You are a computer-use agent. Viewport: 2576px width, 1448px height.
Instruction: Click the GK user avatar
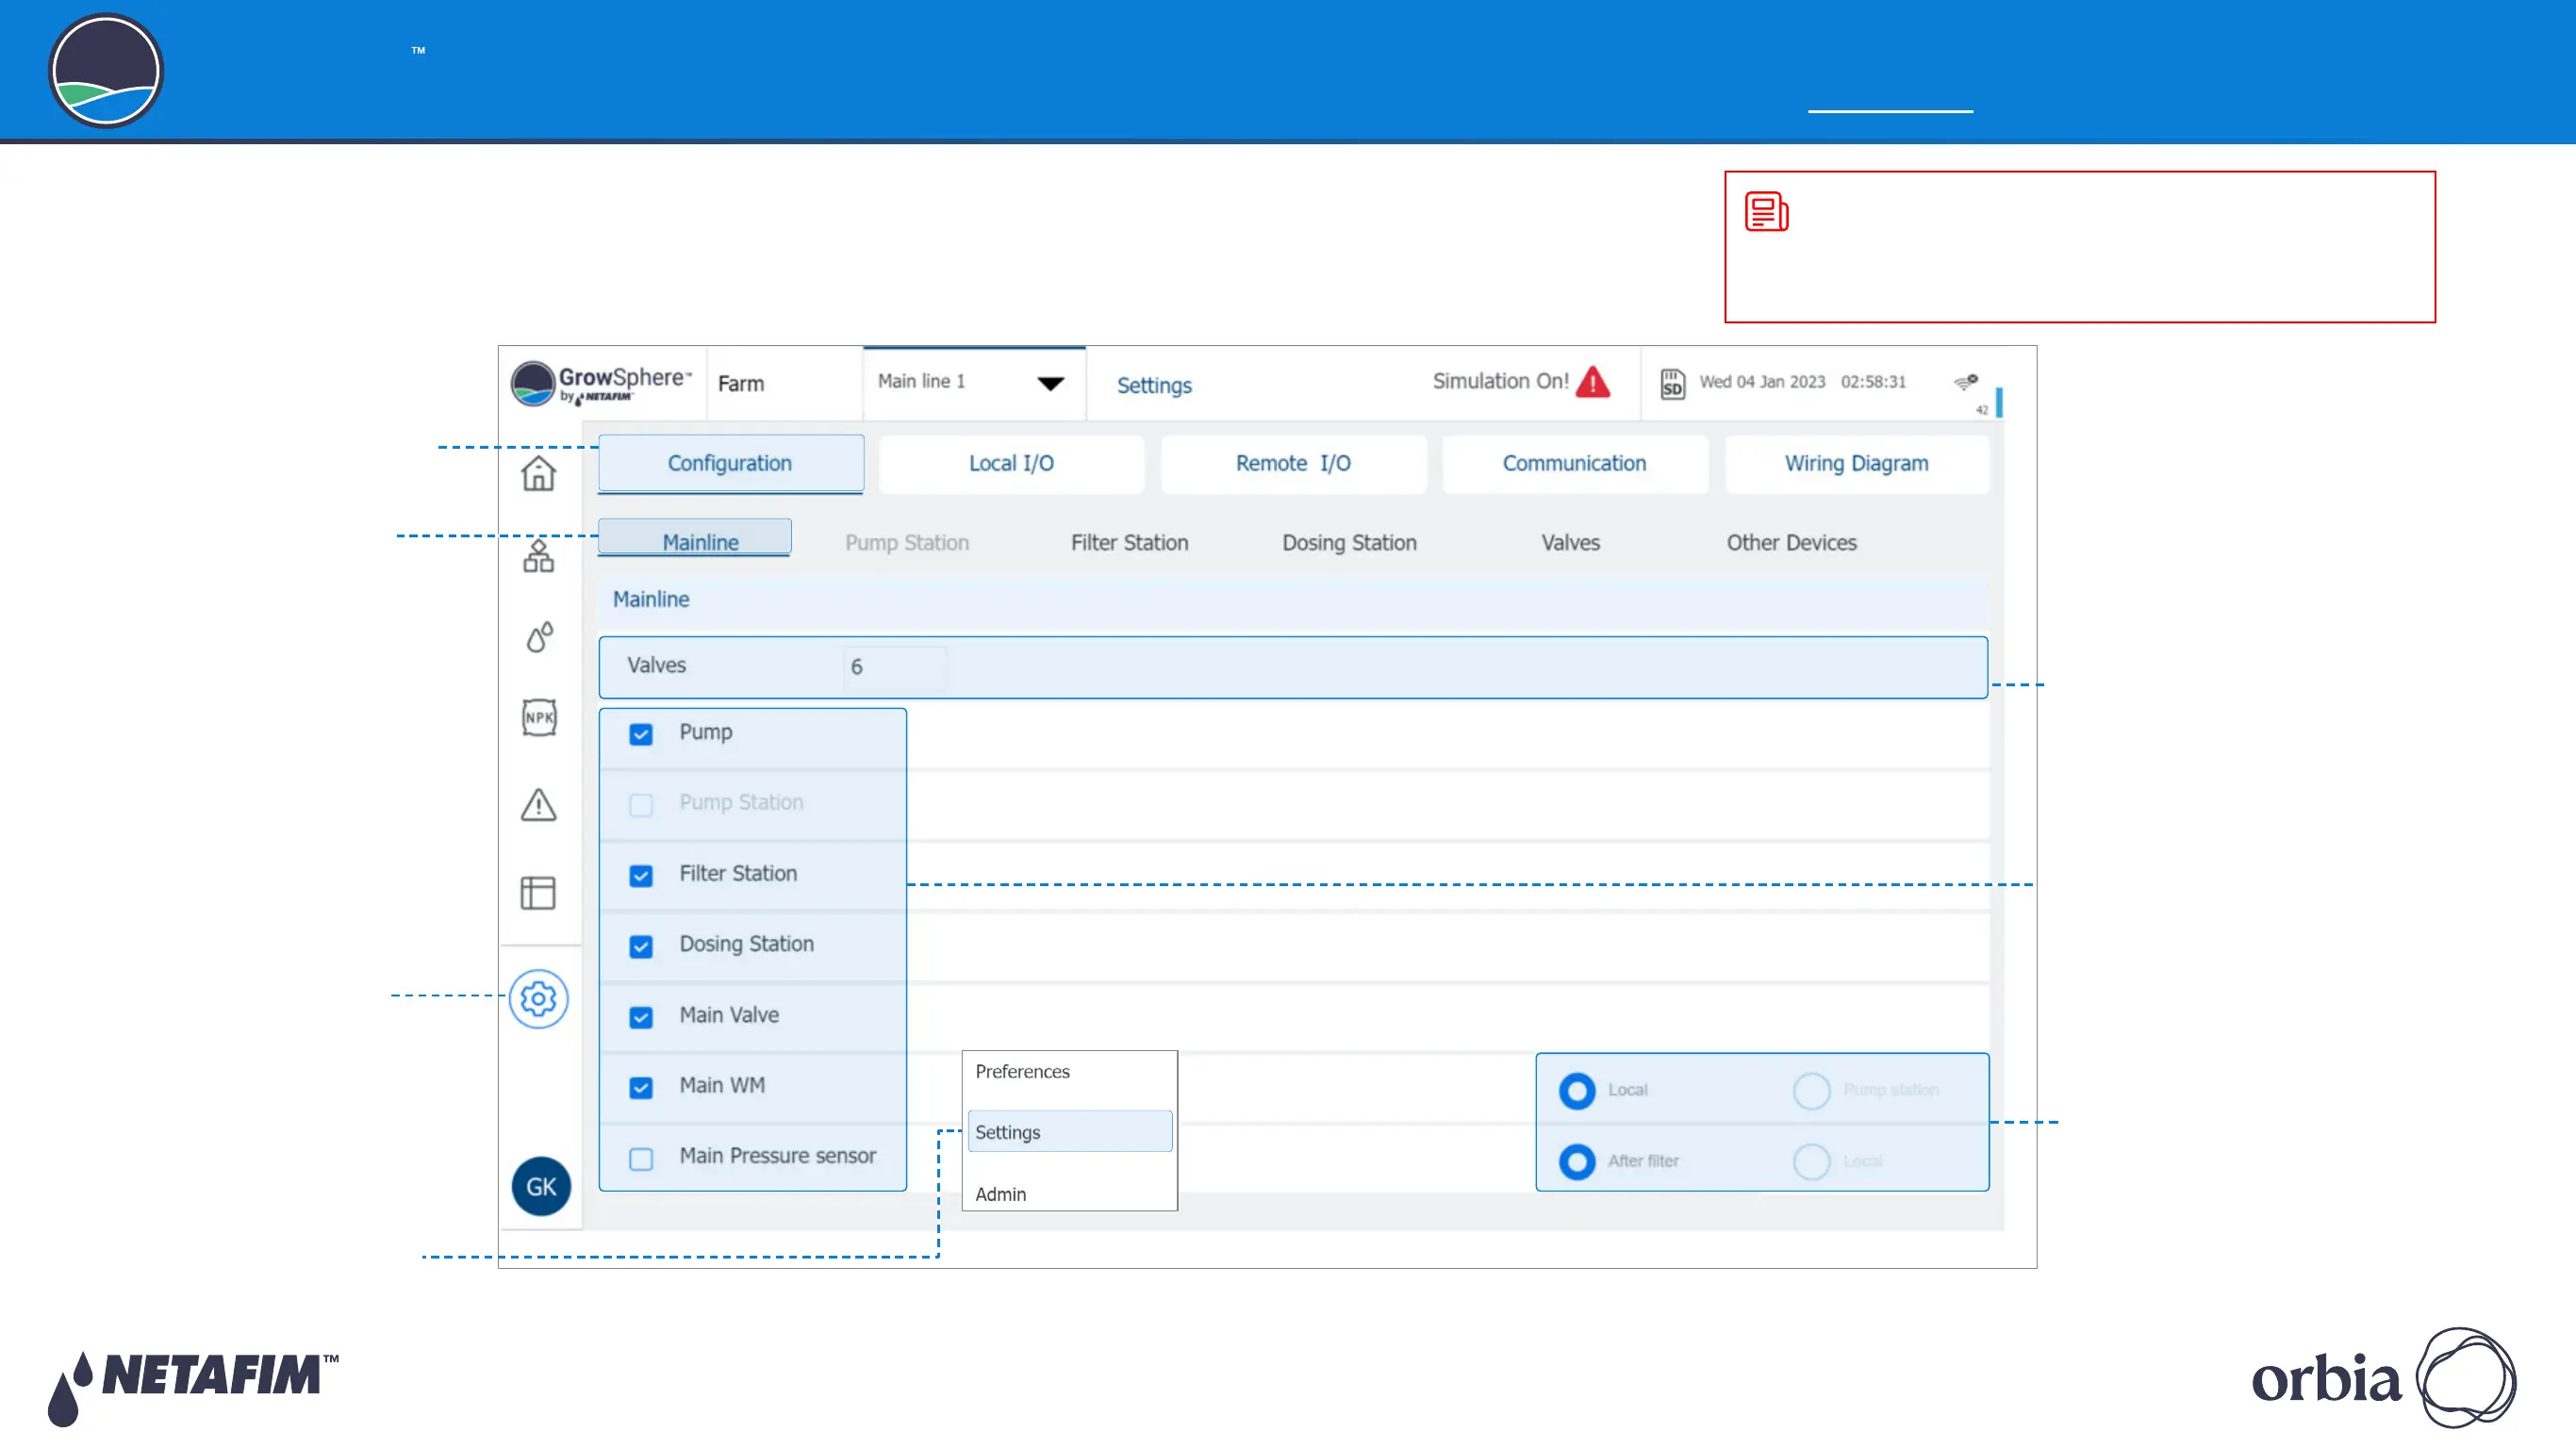click(541, 1186)
